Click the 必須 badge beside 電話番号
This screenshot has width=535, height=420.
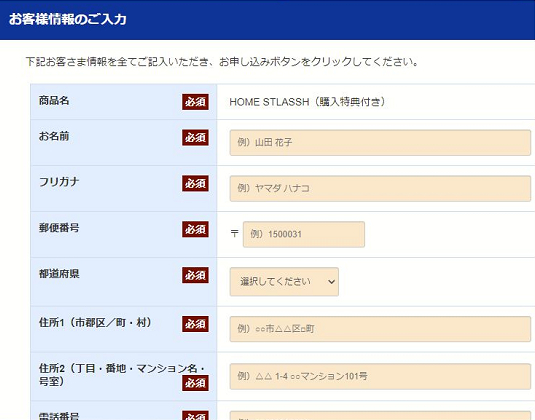(x=195, y=416)
